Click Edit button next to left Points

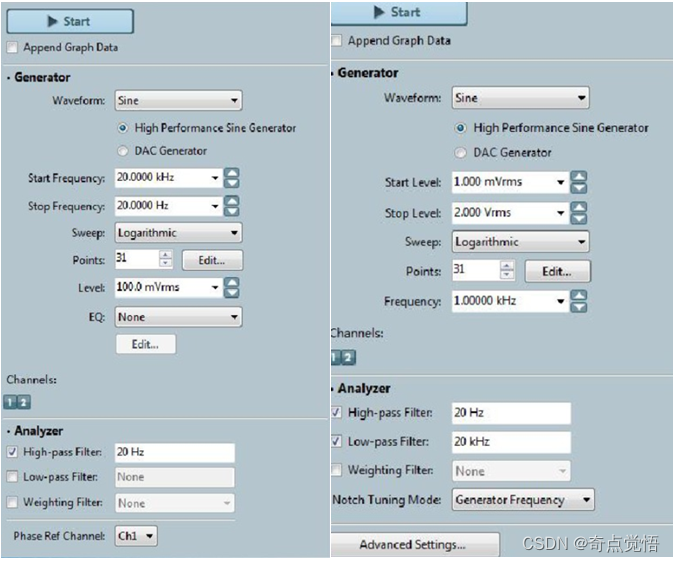tap(212, 260)
